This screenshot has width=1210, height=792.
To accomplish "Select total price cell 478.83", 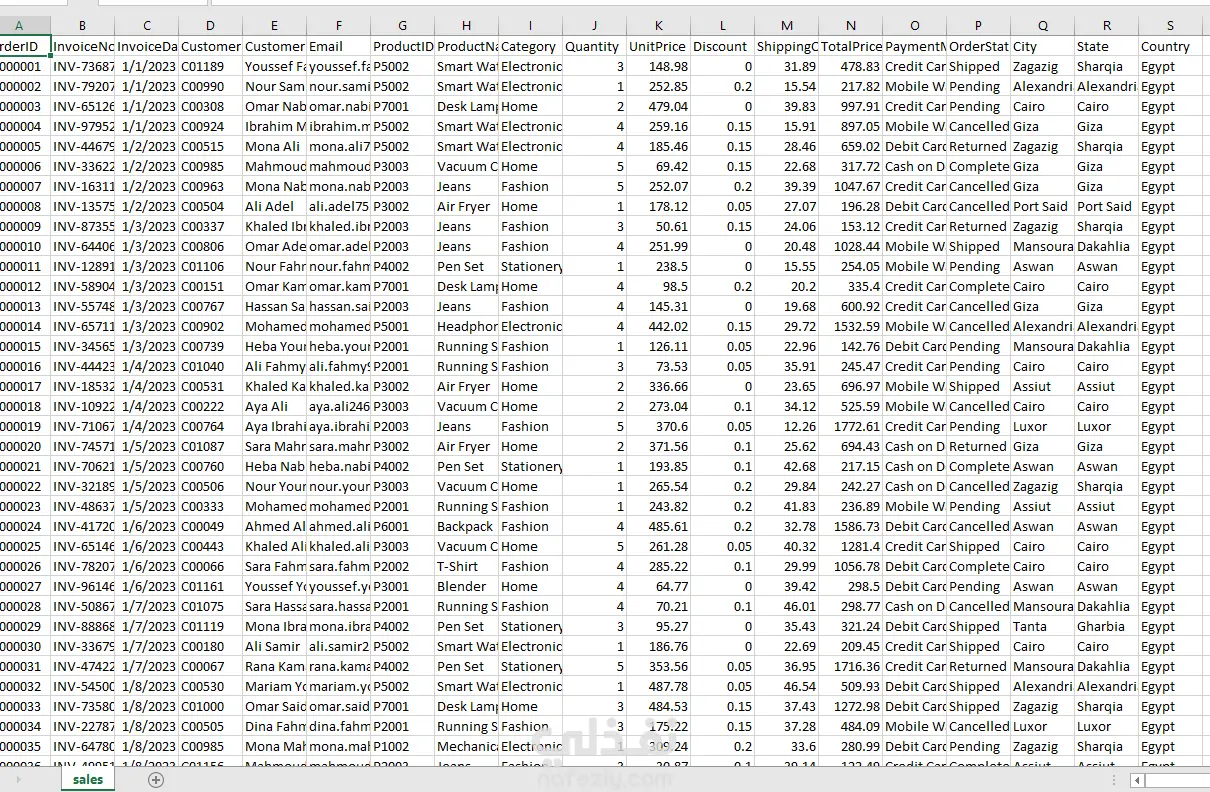I will coord(851,66).
